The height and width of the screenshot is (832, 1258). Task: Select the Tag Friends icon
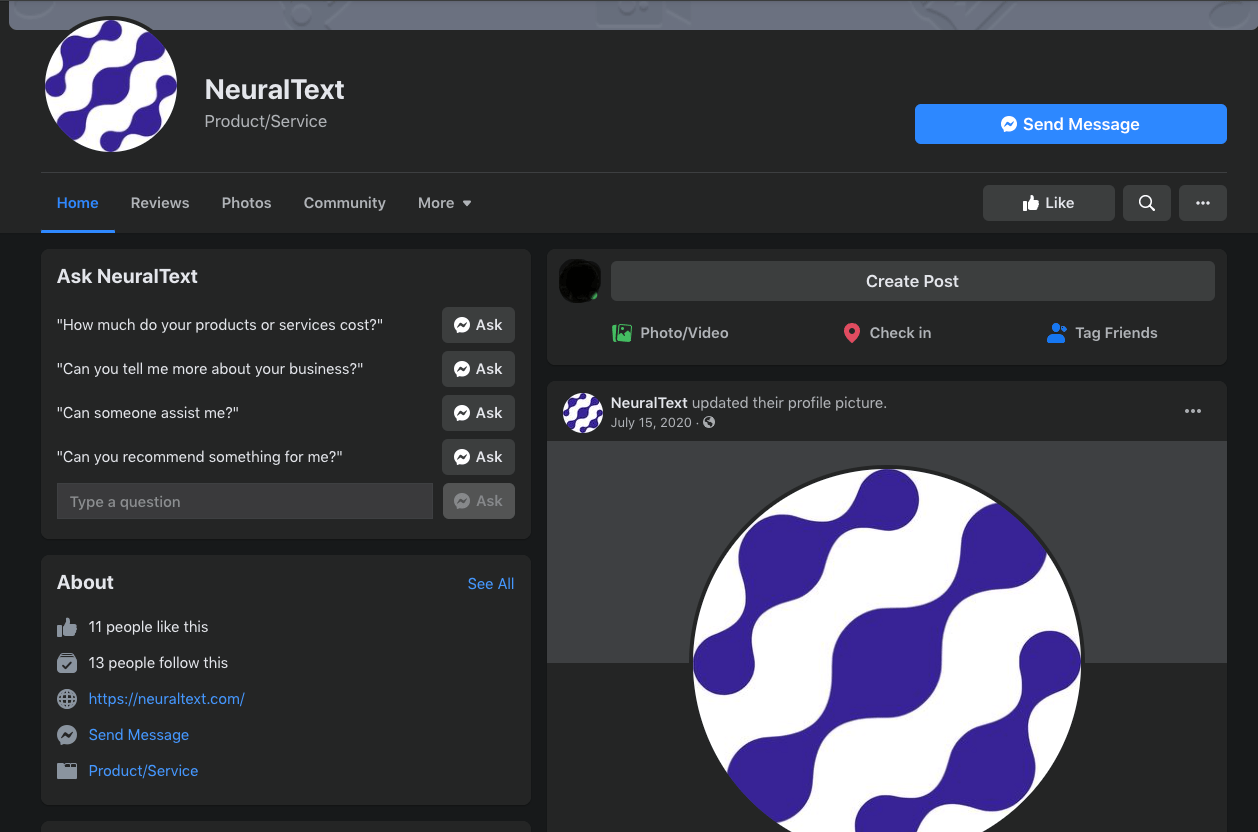pyautogui.click(x=1056, y=332)
